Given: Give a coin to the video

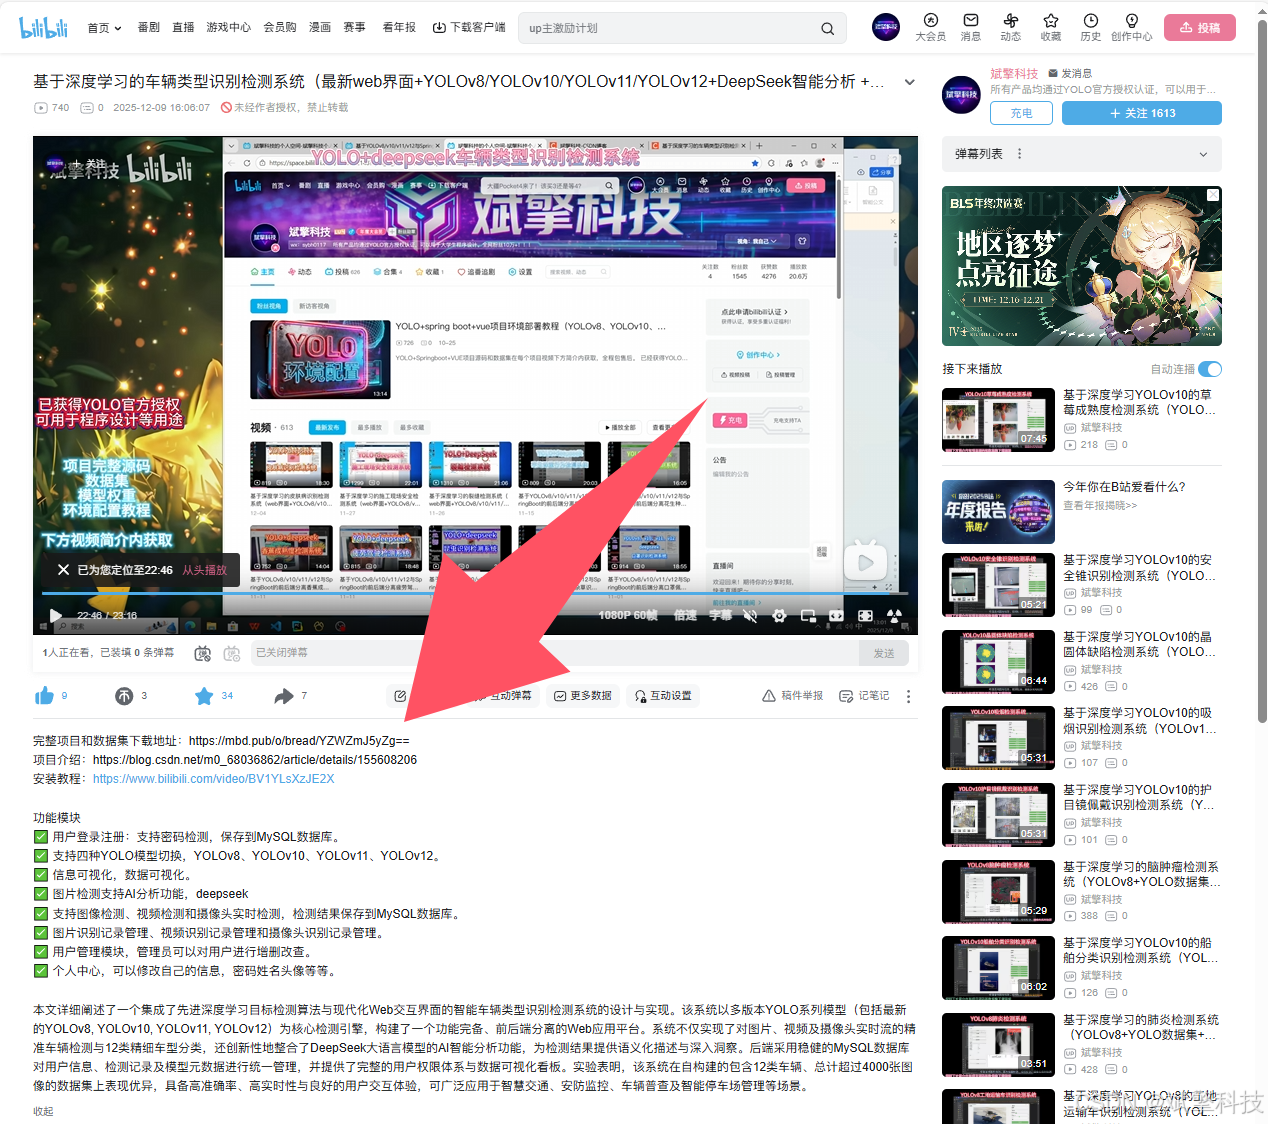Looking at the screenshot, I should tap(124, 696).
